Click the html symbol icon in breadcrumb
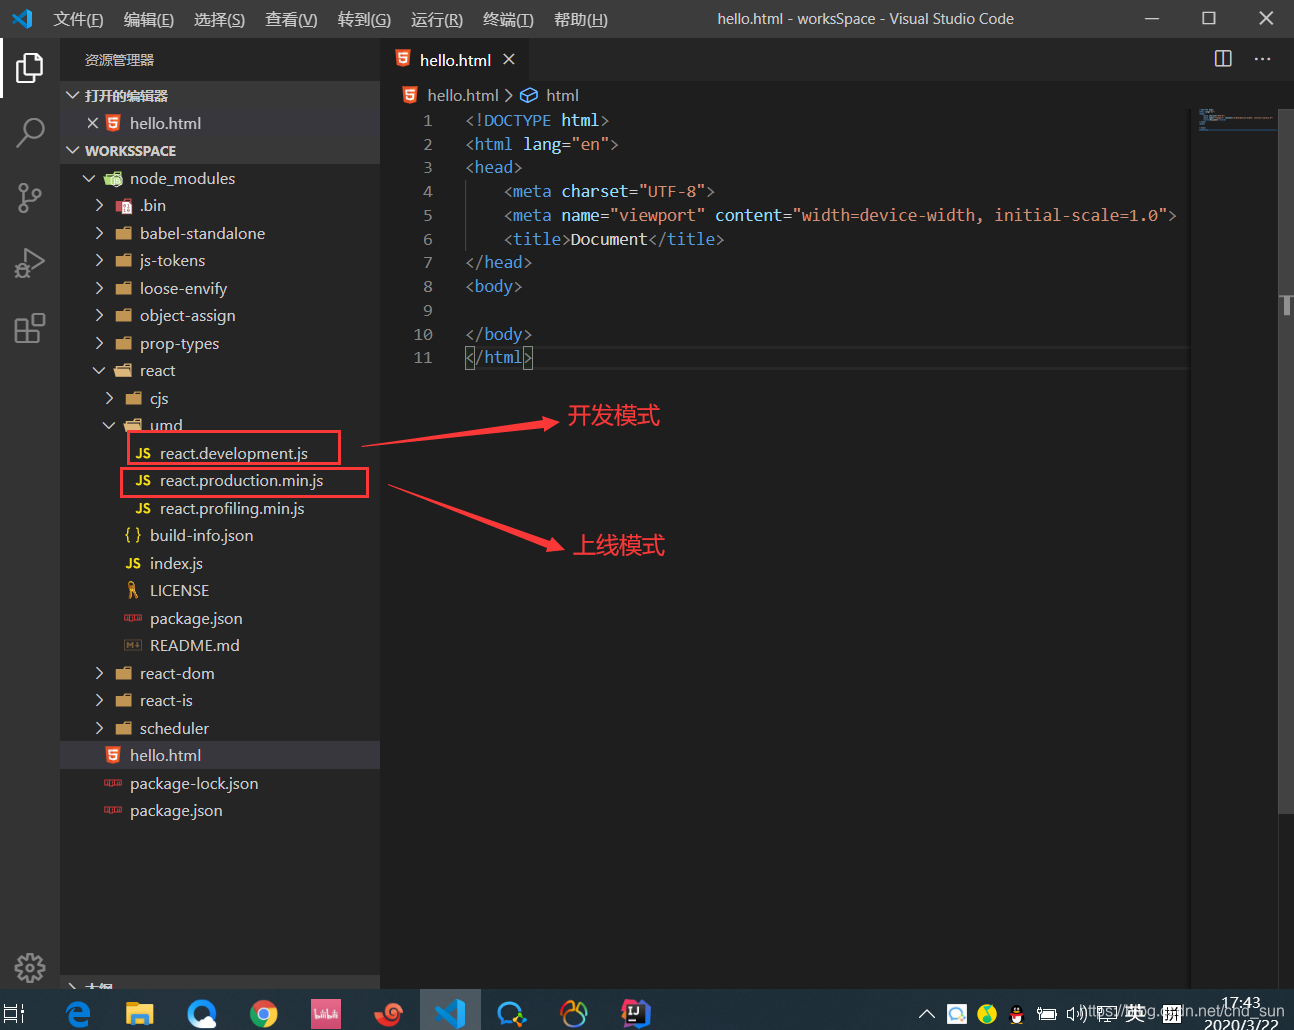The height and width of the screenshot is (1030, 1294). point(529,95)
